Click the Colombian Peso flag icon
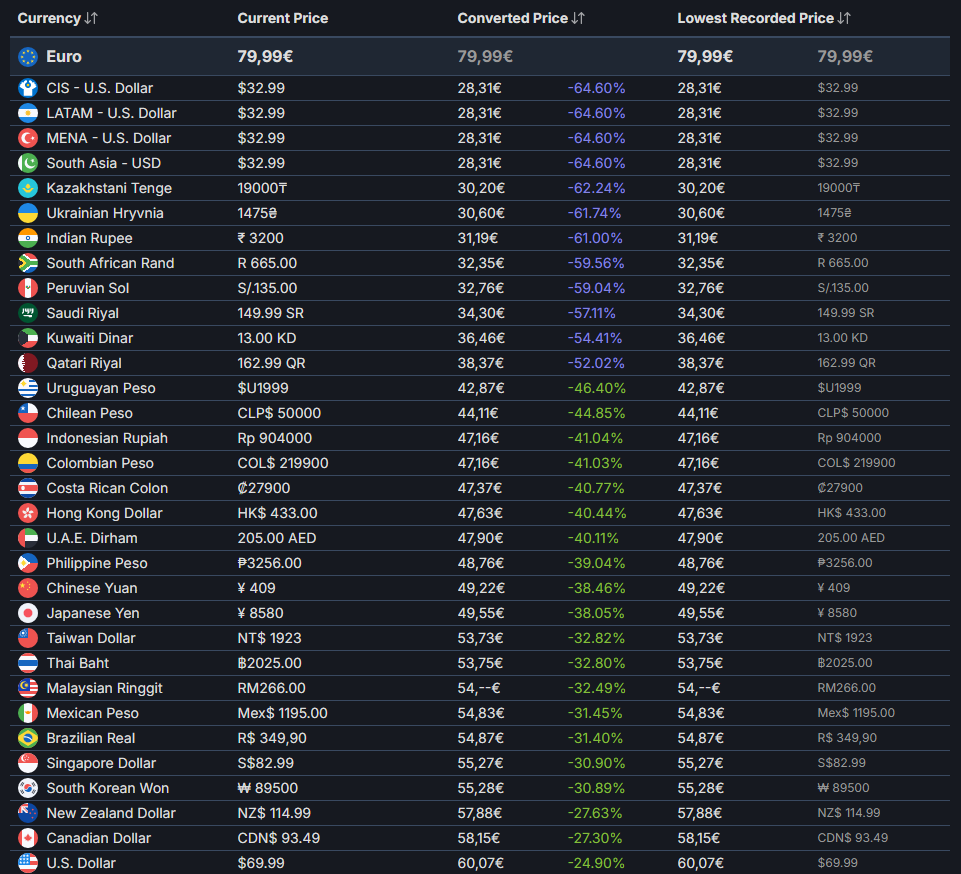The width and height of the screenshot is (961, 874). [x=28, y=463]
